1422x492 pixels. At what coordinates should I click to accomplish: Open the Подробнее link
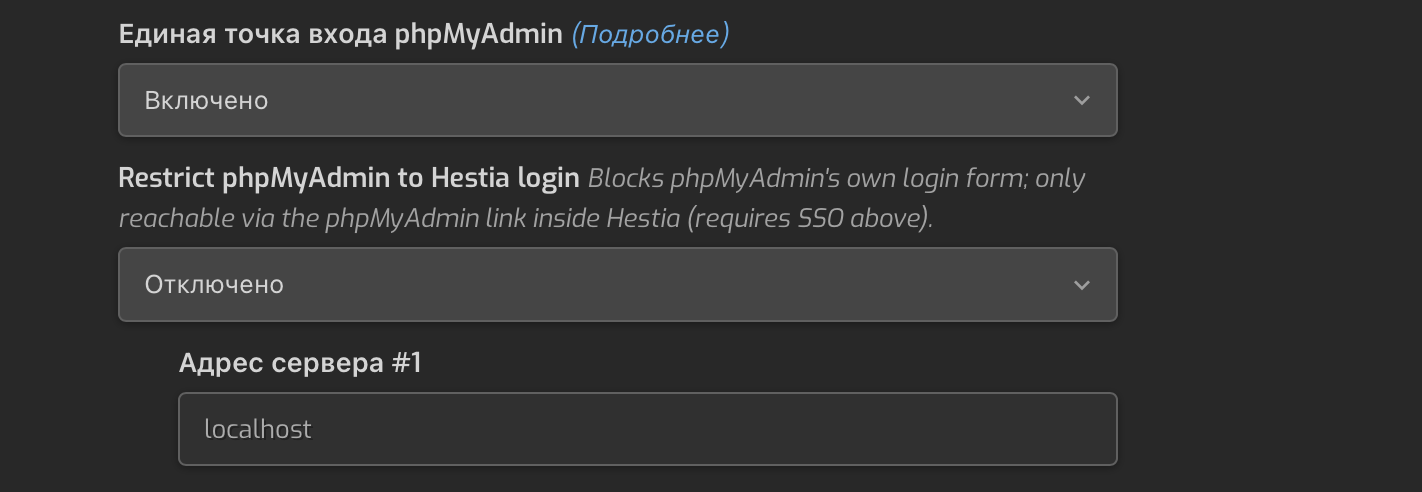point(650,35)
